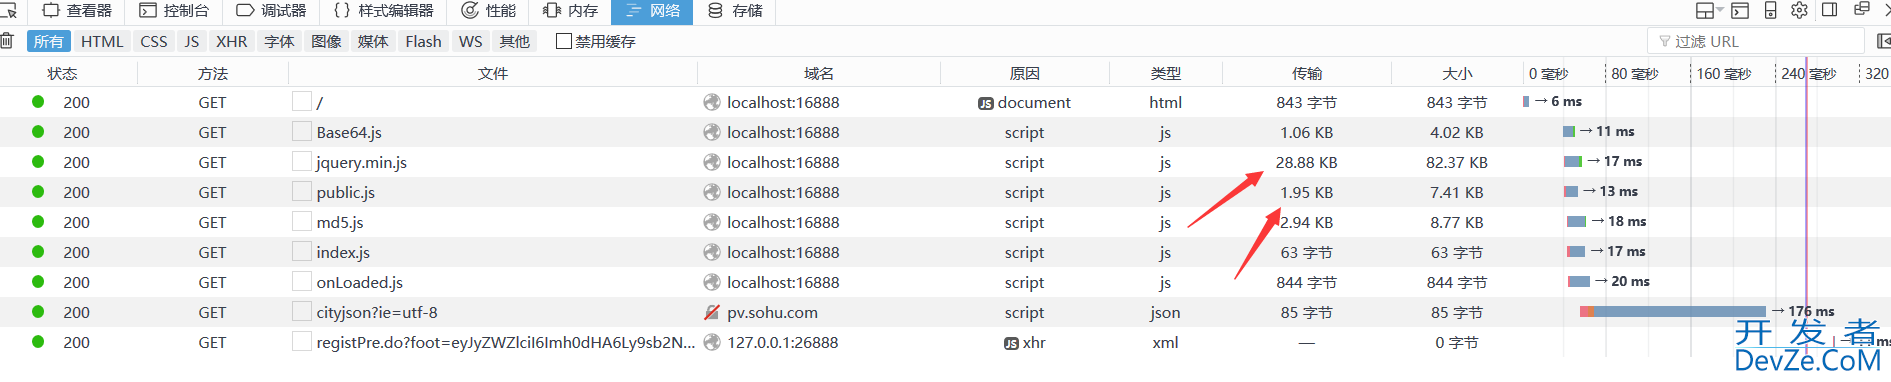Image resolution: width=1891 pixels, height=382 pixels.
Task: Sort by 域名 column header
Action: [819, 73]
